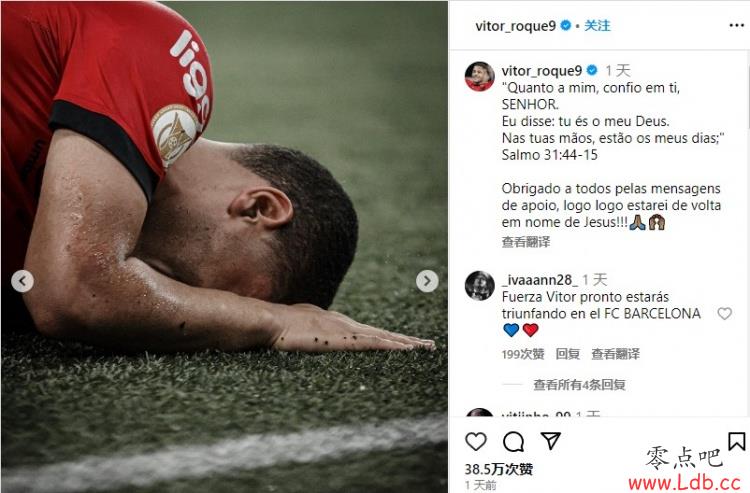
Task: Like _ivaaann28_ comment heart
Action: tap(725, 314)
